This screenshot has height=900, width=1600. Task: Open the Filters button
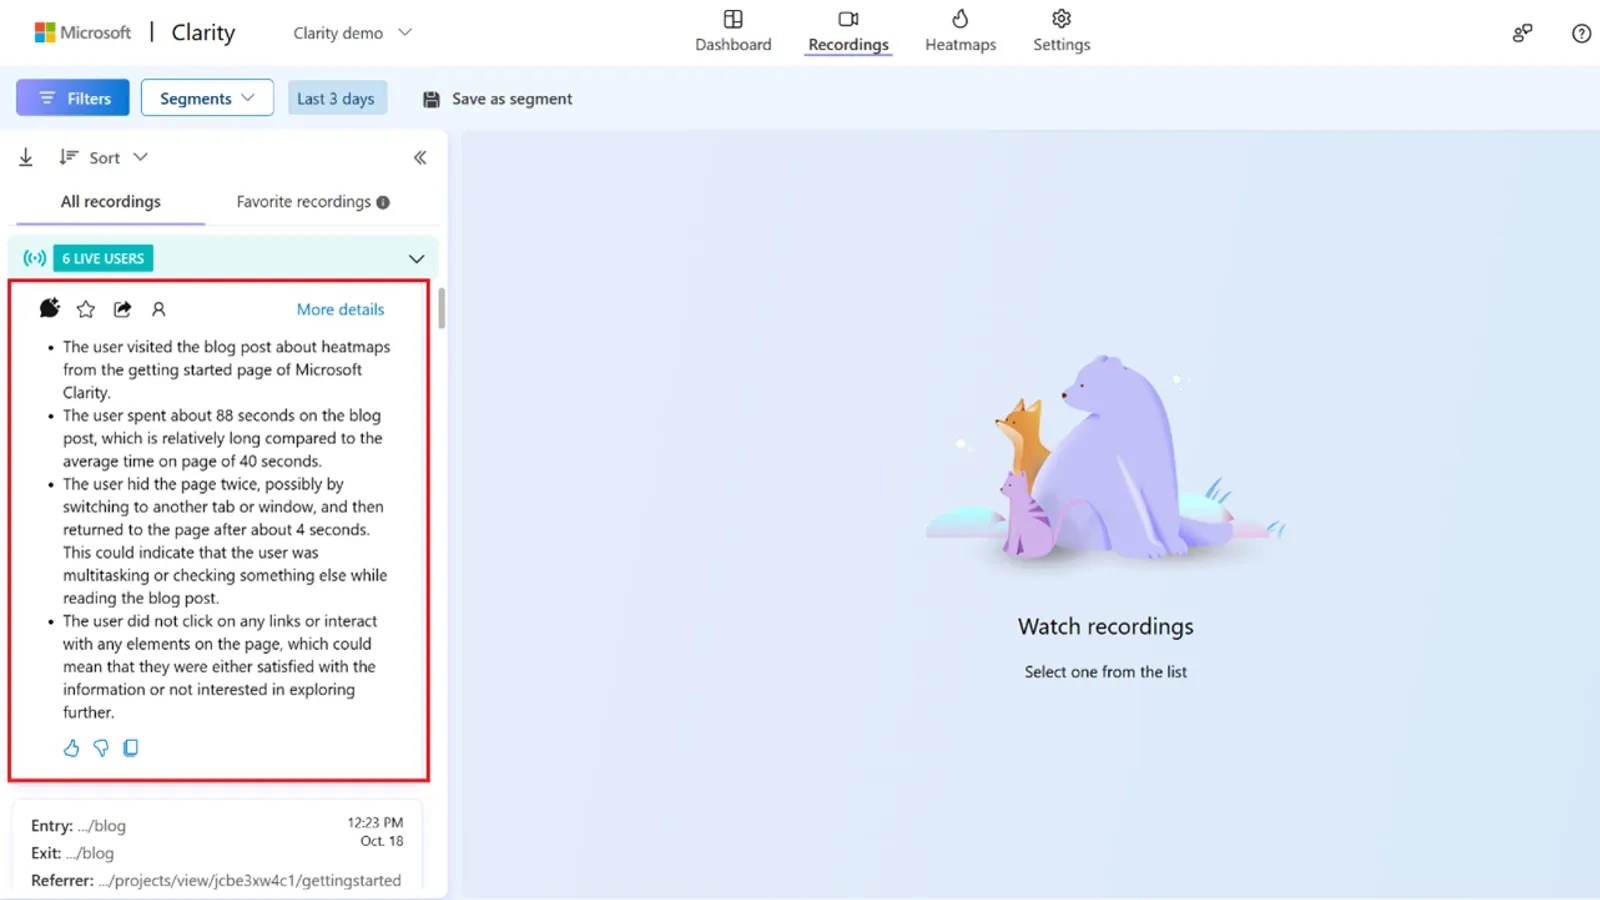[73, 98]
